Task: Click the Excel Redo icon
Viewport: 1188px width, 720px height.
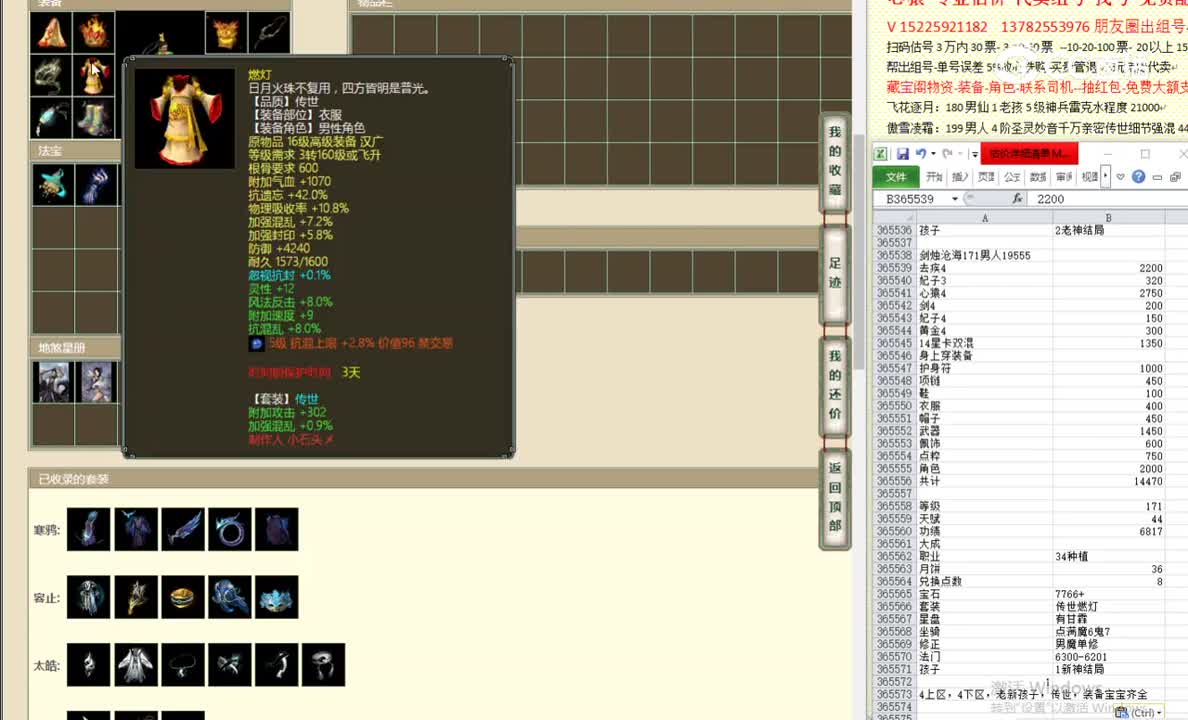Action: pyautogui.click(x=947, y=154)
